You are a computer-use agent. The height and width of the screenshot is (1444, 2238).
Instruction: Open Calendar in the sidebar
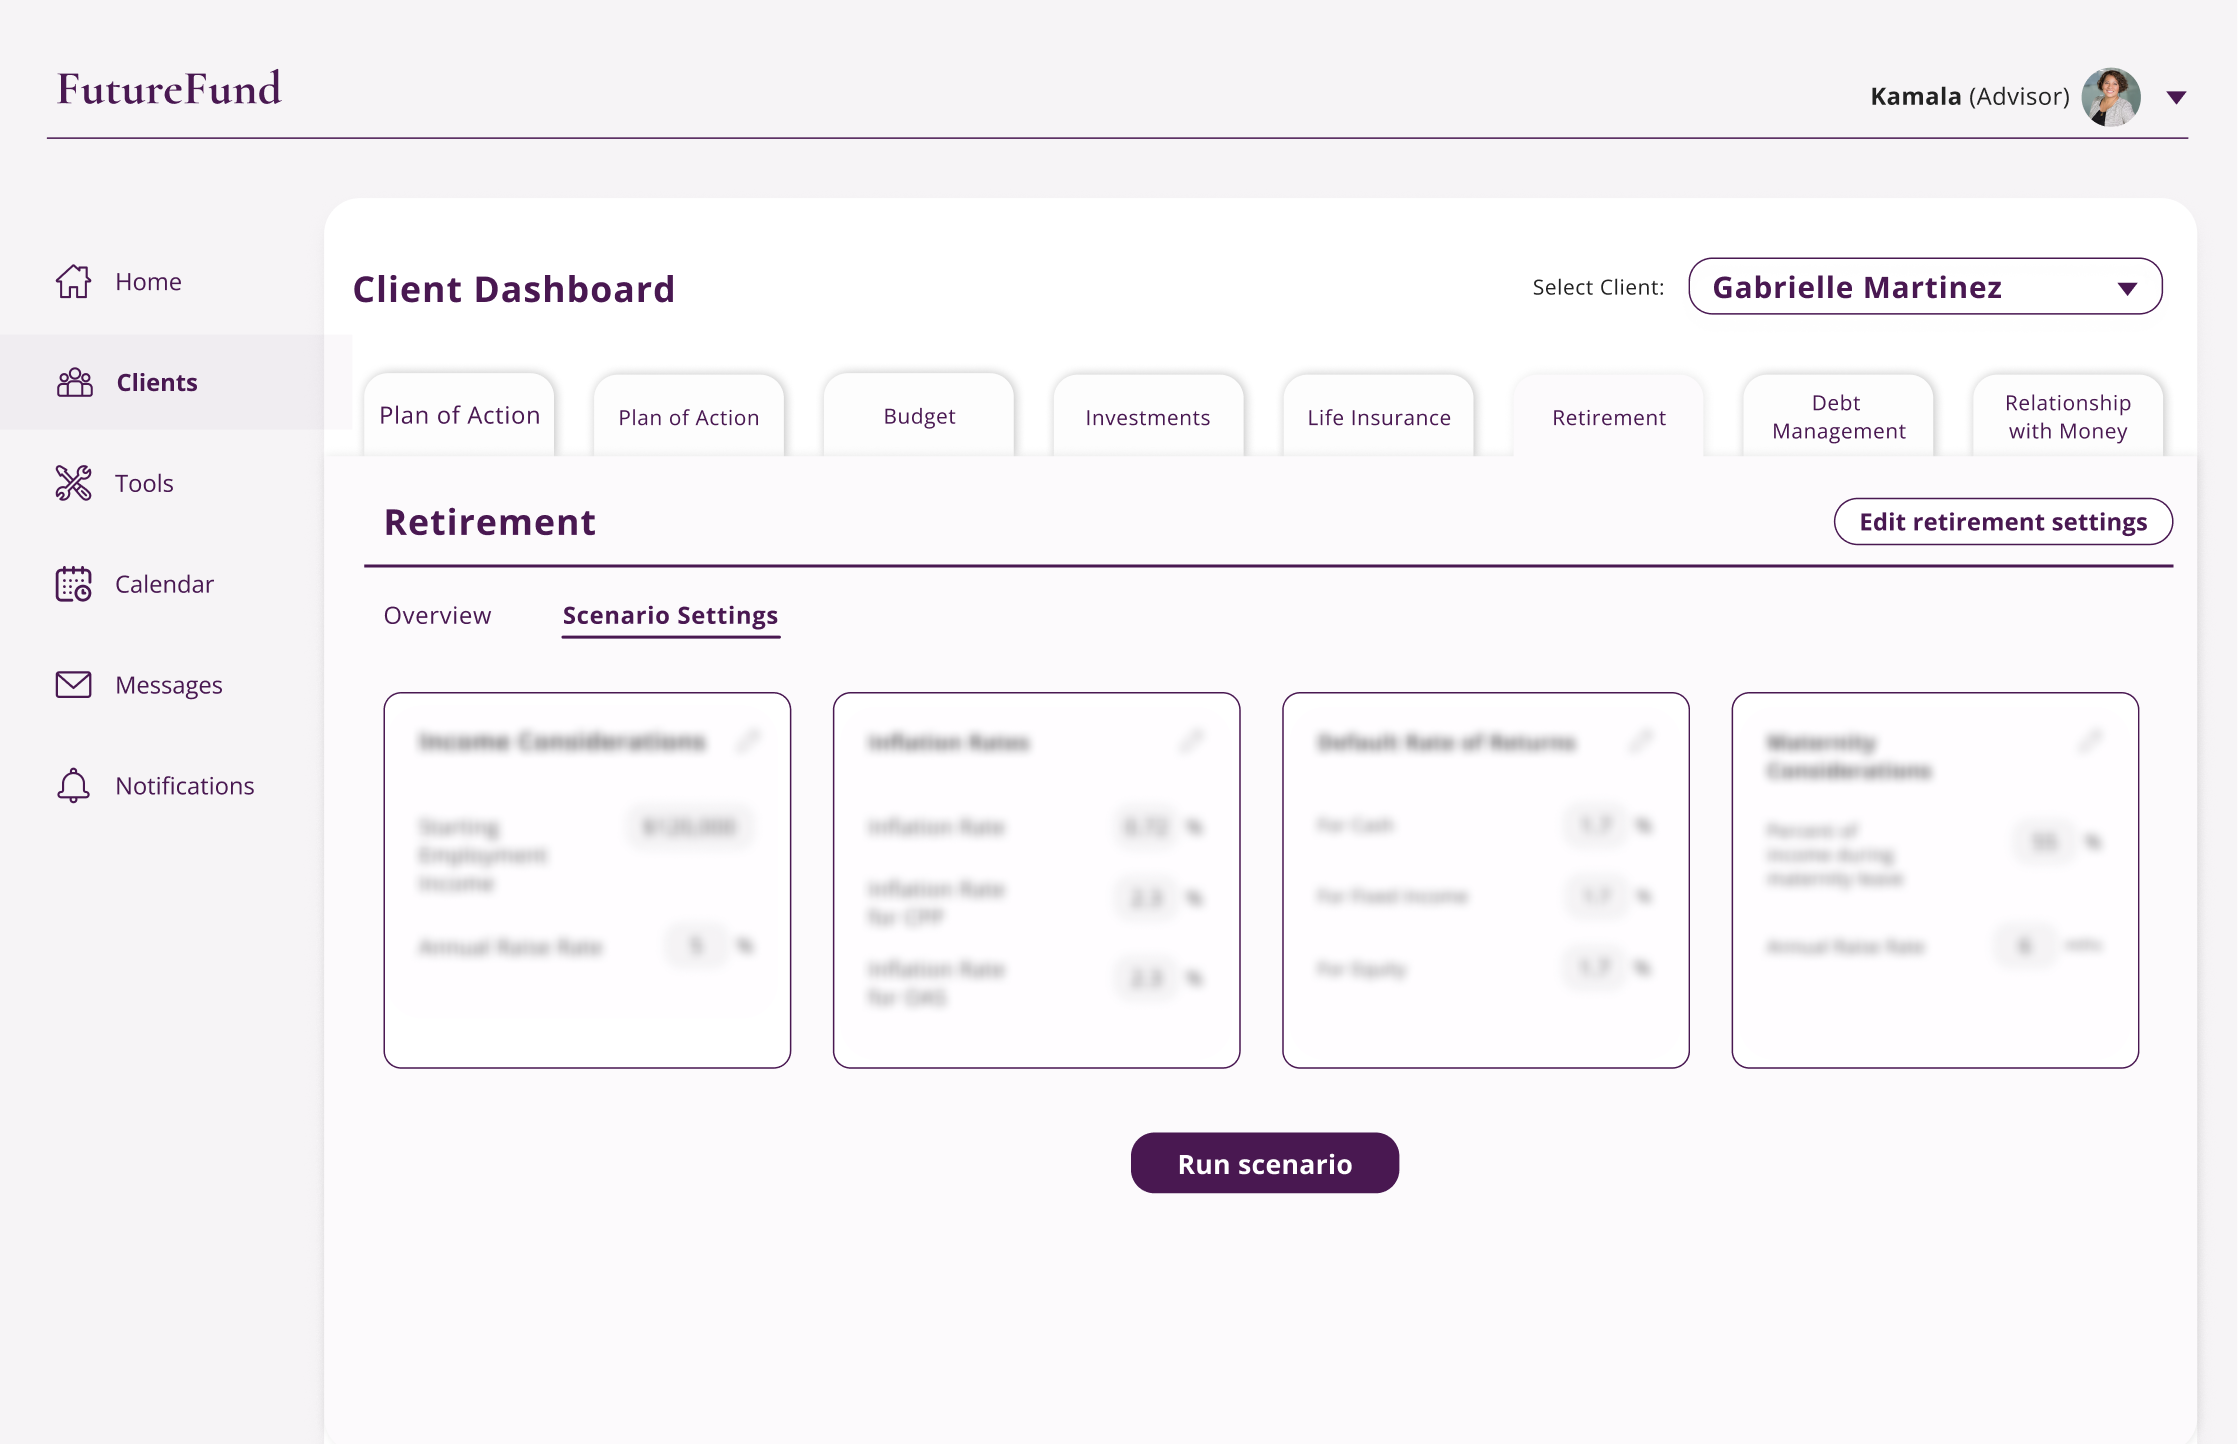164,584
